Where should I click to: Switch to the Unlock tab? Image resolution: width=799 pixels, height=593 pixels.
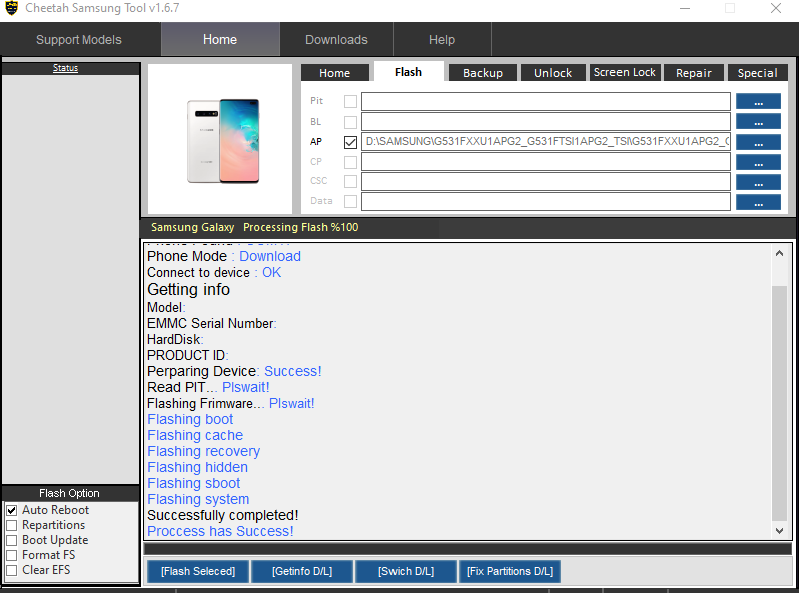553,73
